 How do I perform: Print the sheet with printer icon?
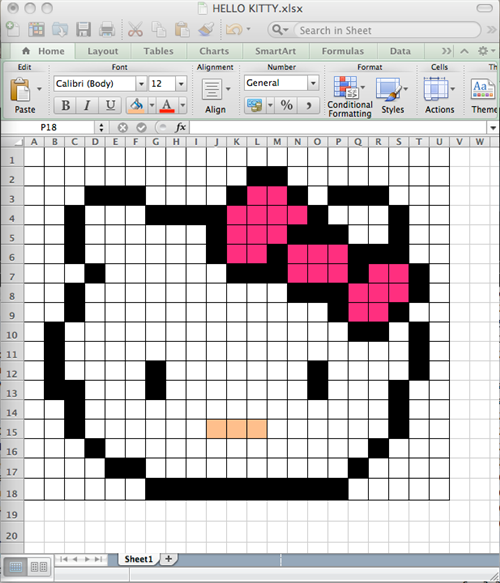click(107, 29)
